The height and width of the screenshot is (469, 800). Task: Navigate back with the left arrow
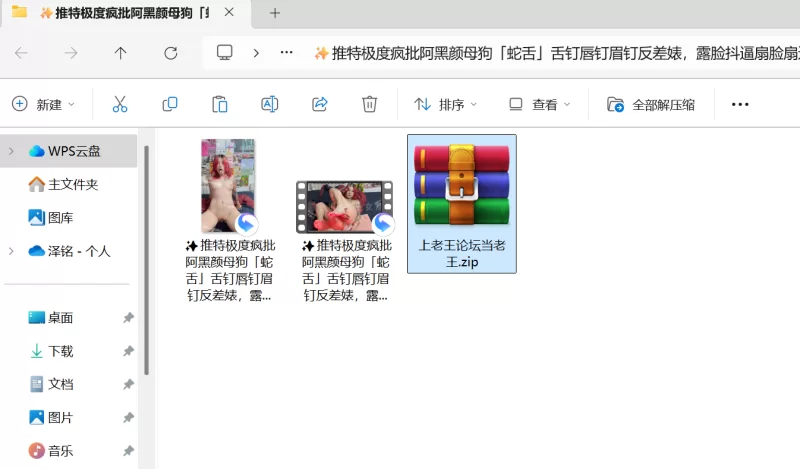tap(21, 53)
